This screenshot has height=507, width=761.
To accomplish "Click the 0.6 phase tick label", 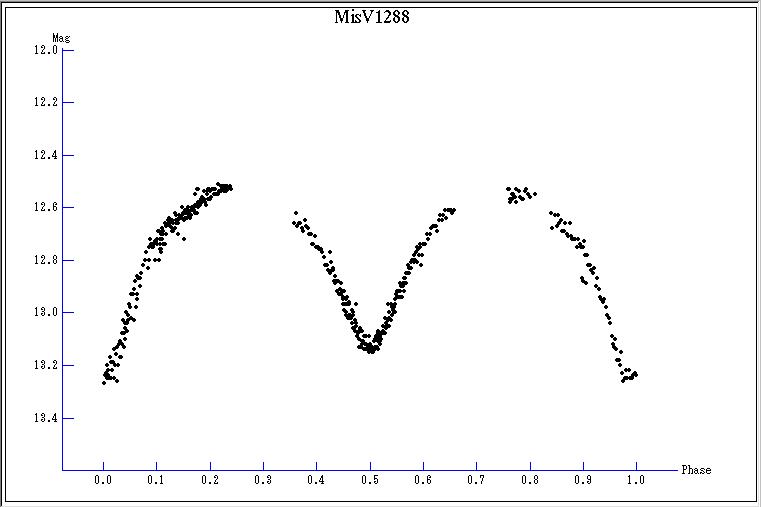I will pos(423,480).
